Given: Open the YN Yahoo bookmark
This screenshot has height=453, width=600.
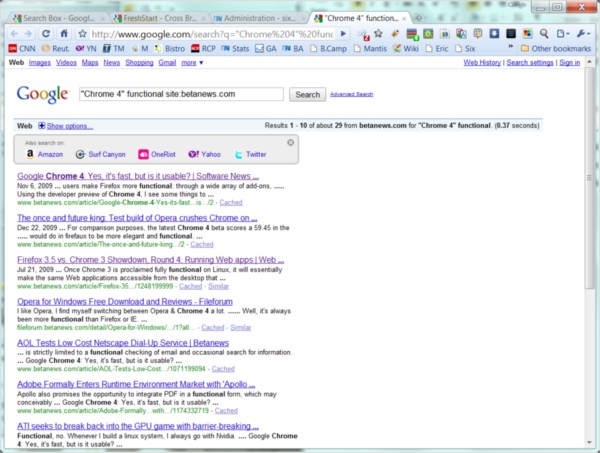Looking at the screenshot, I should click(x=86, y=49).
